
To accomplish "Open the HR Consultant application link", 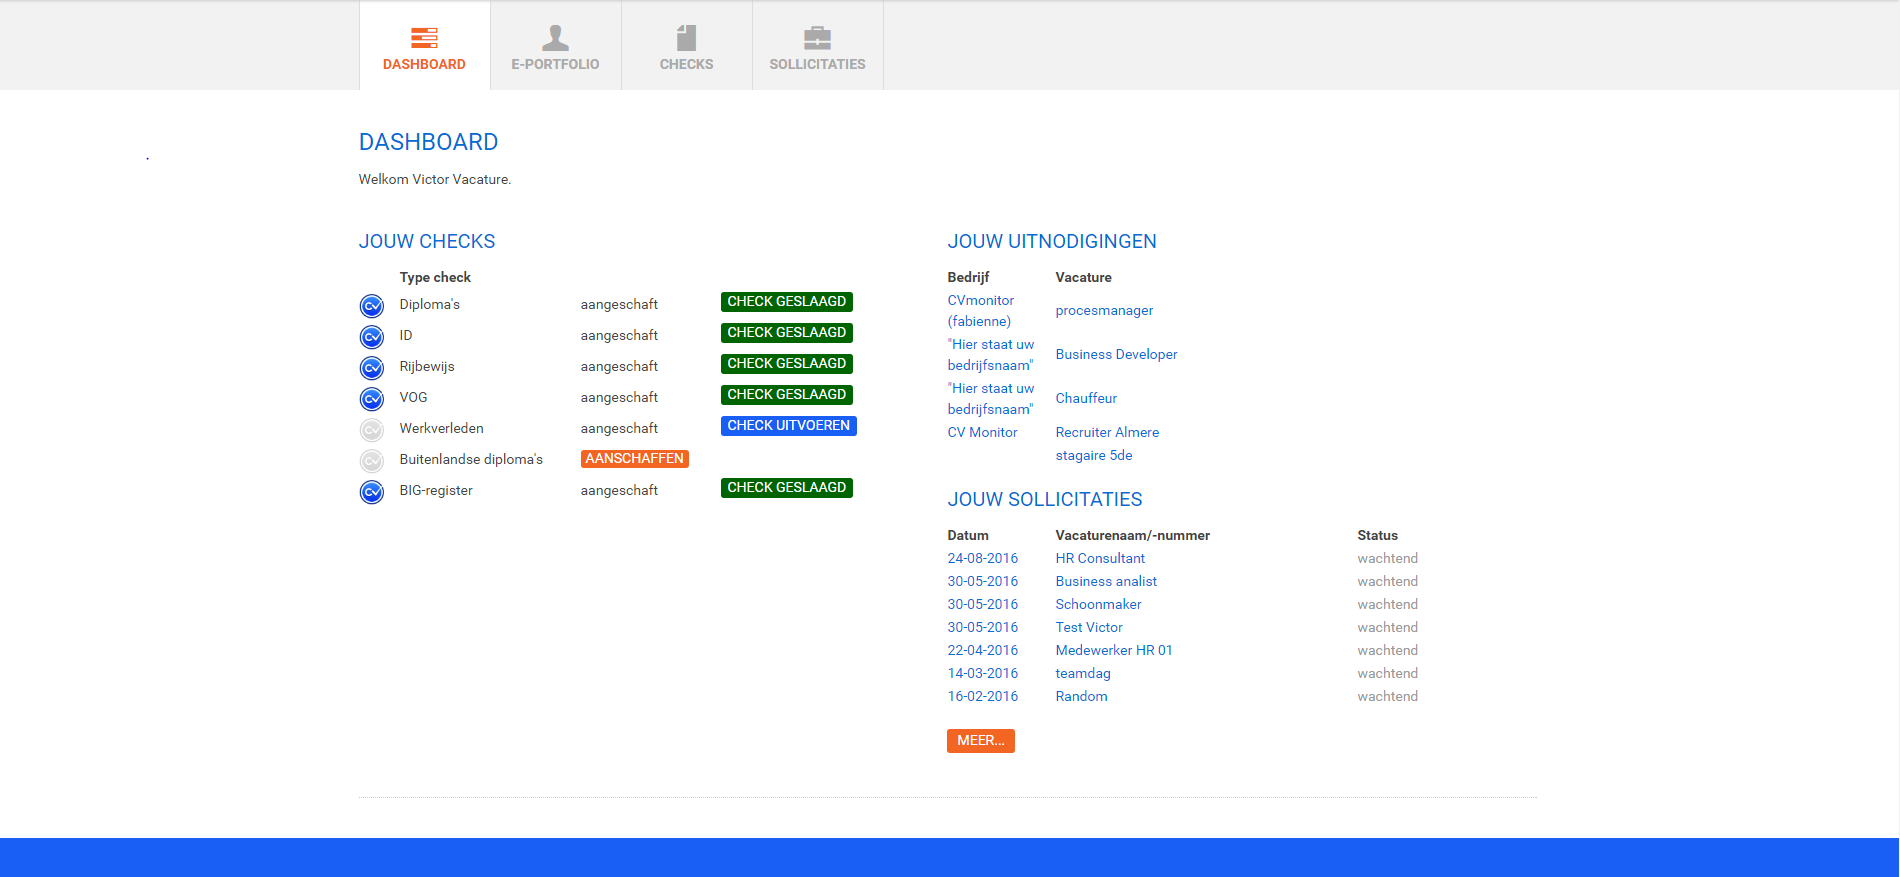I will [1100, 559].
